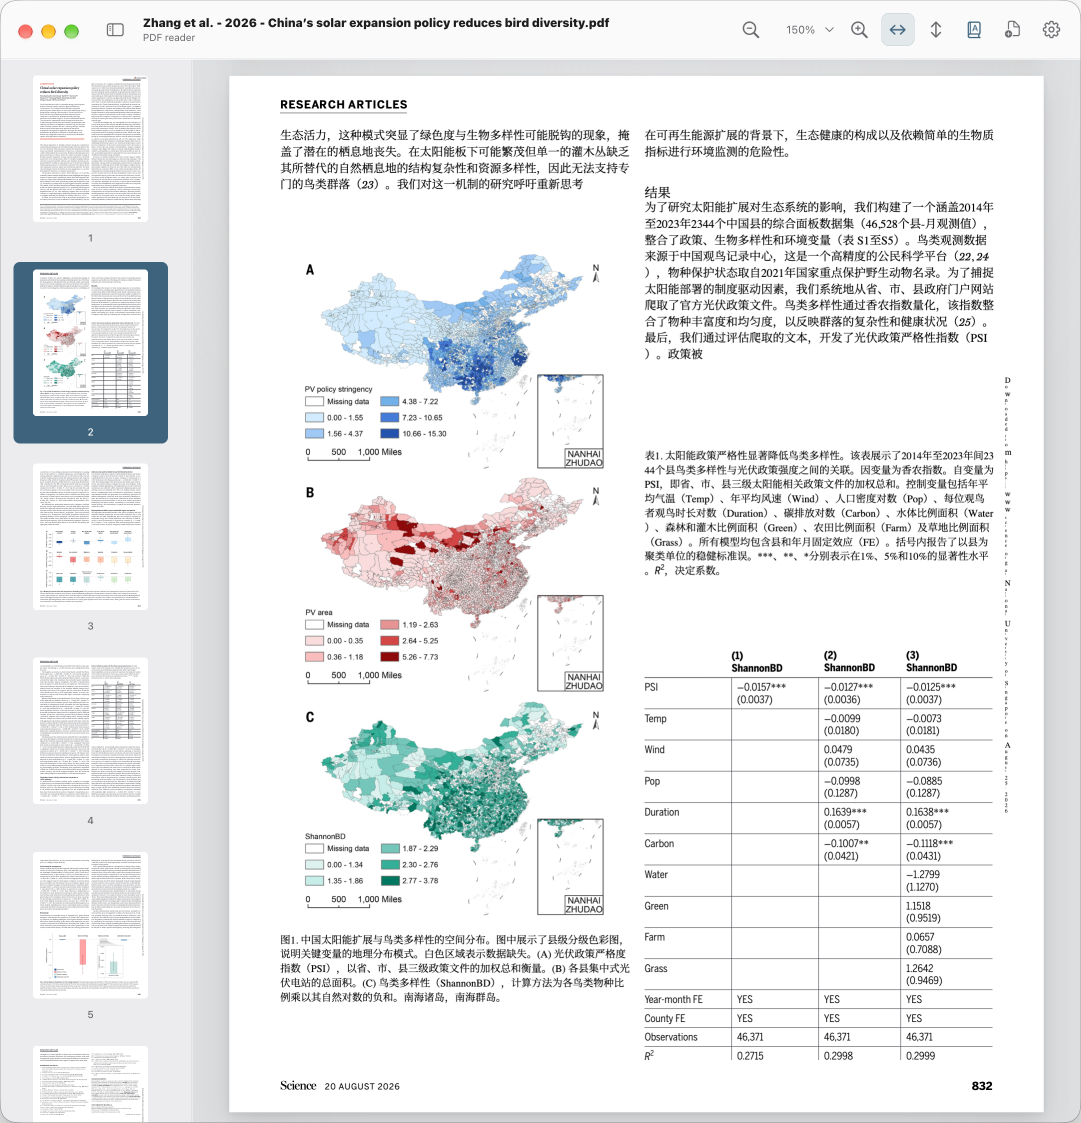
Task: Click the PSI row label in table
Action: (651, 687)
